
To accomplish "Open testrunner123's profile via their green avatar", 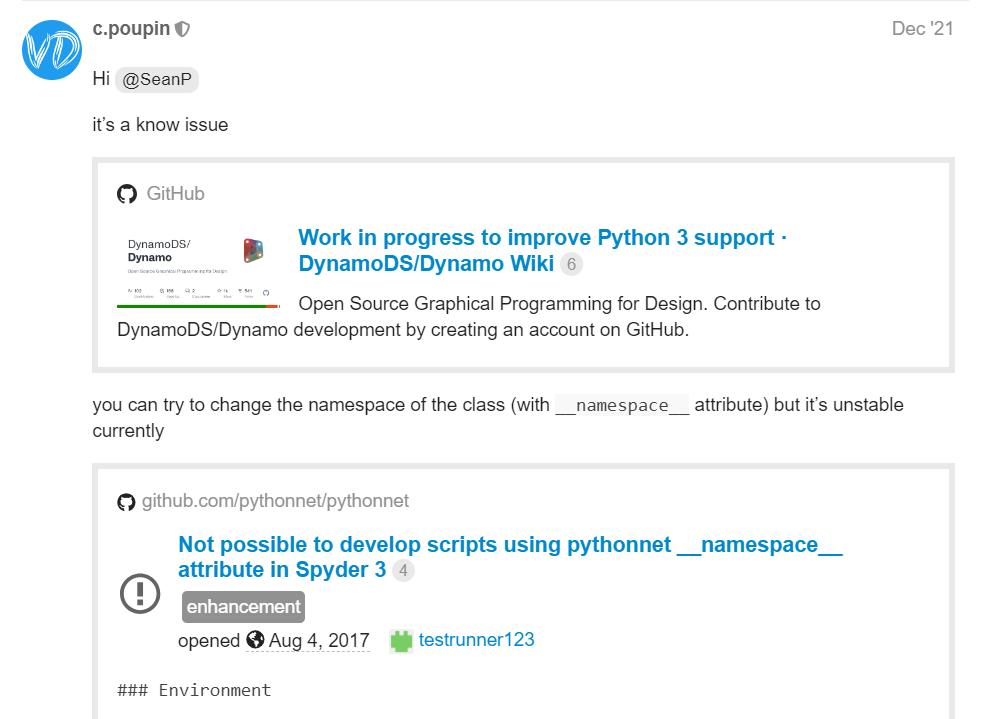I will point(400,640).
